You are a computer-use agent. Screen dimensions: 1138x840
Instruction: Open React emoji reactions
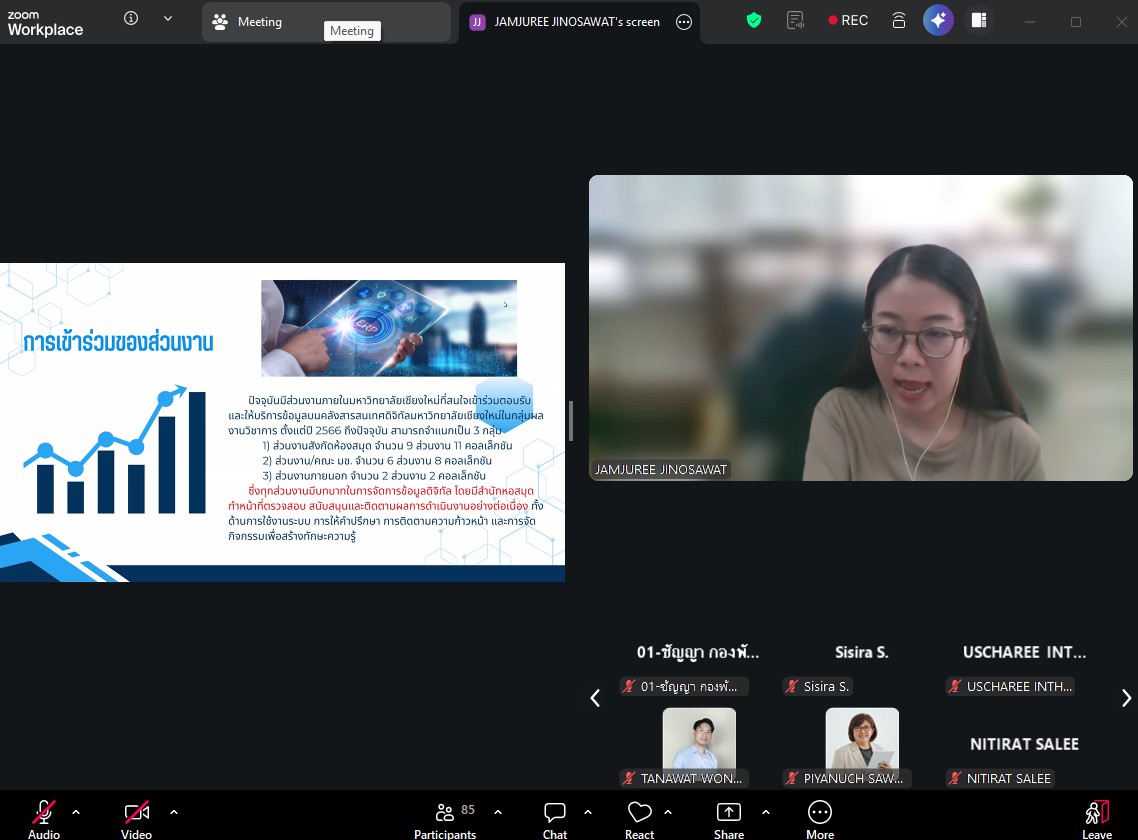tap(640, 819)
